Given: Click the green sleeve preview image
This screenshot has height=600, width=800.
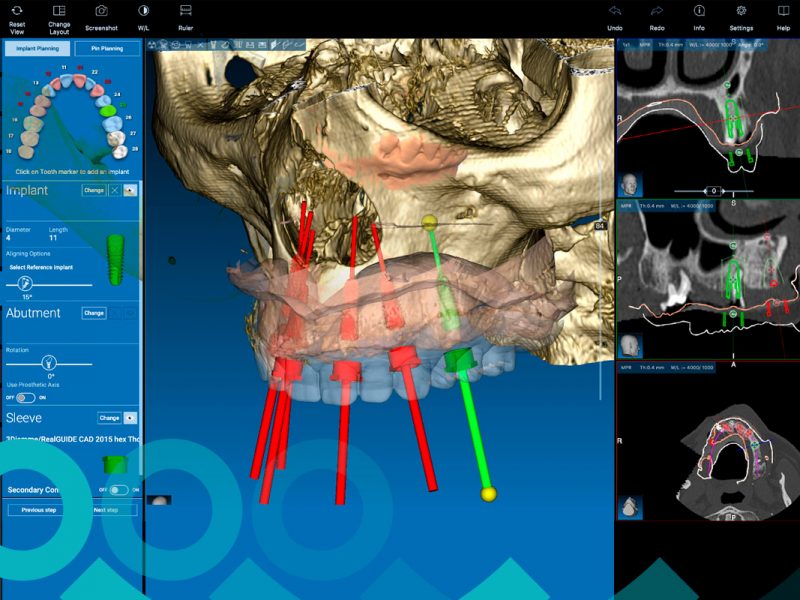Looking at the screenshot, I should click(115, 465).
